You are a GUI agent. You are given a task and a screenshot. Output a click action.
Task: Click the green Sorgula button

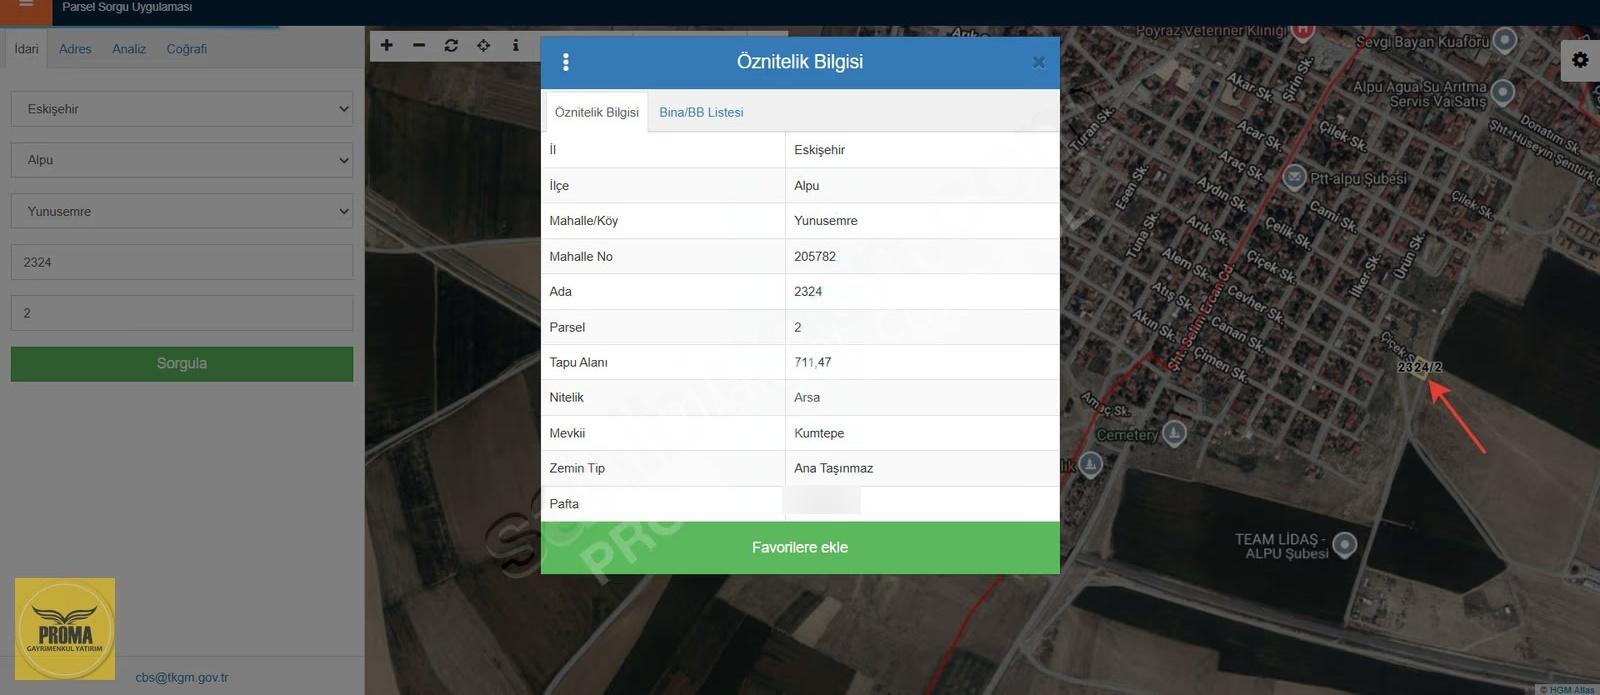182,364
